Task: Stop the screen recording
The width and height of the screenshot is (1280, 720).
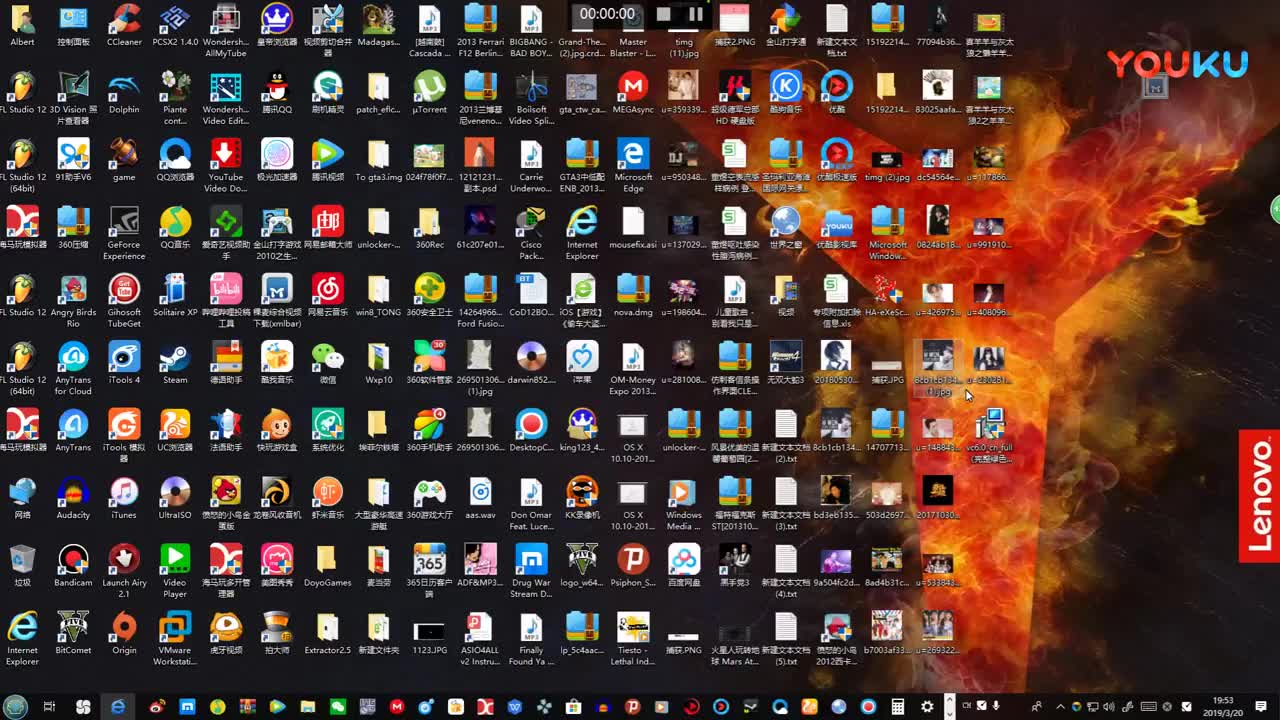Action: pos(663,14)
